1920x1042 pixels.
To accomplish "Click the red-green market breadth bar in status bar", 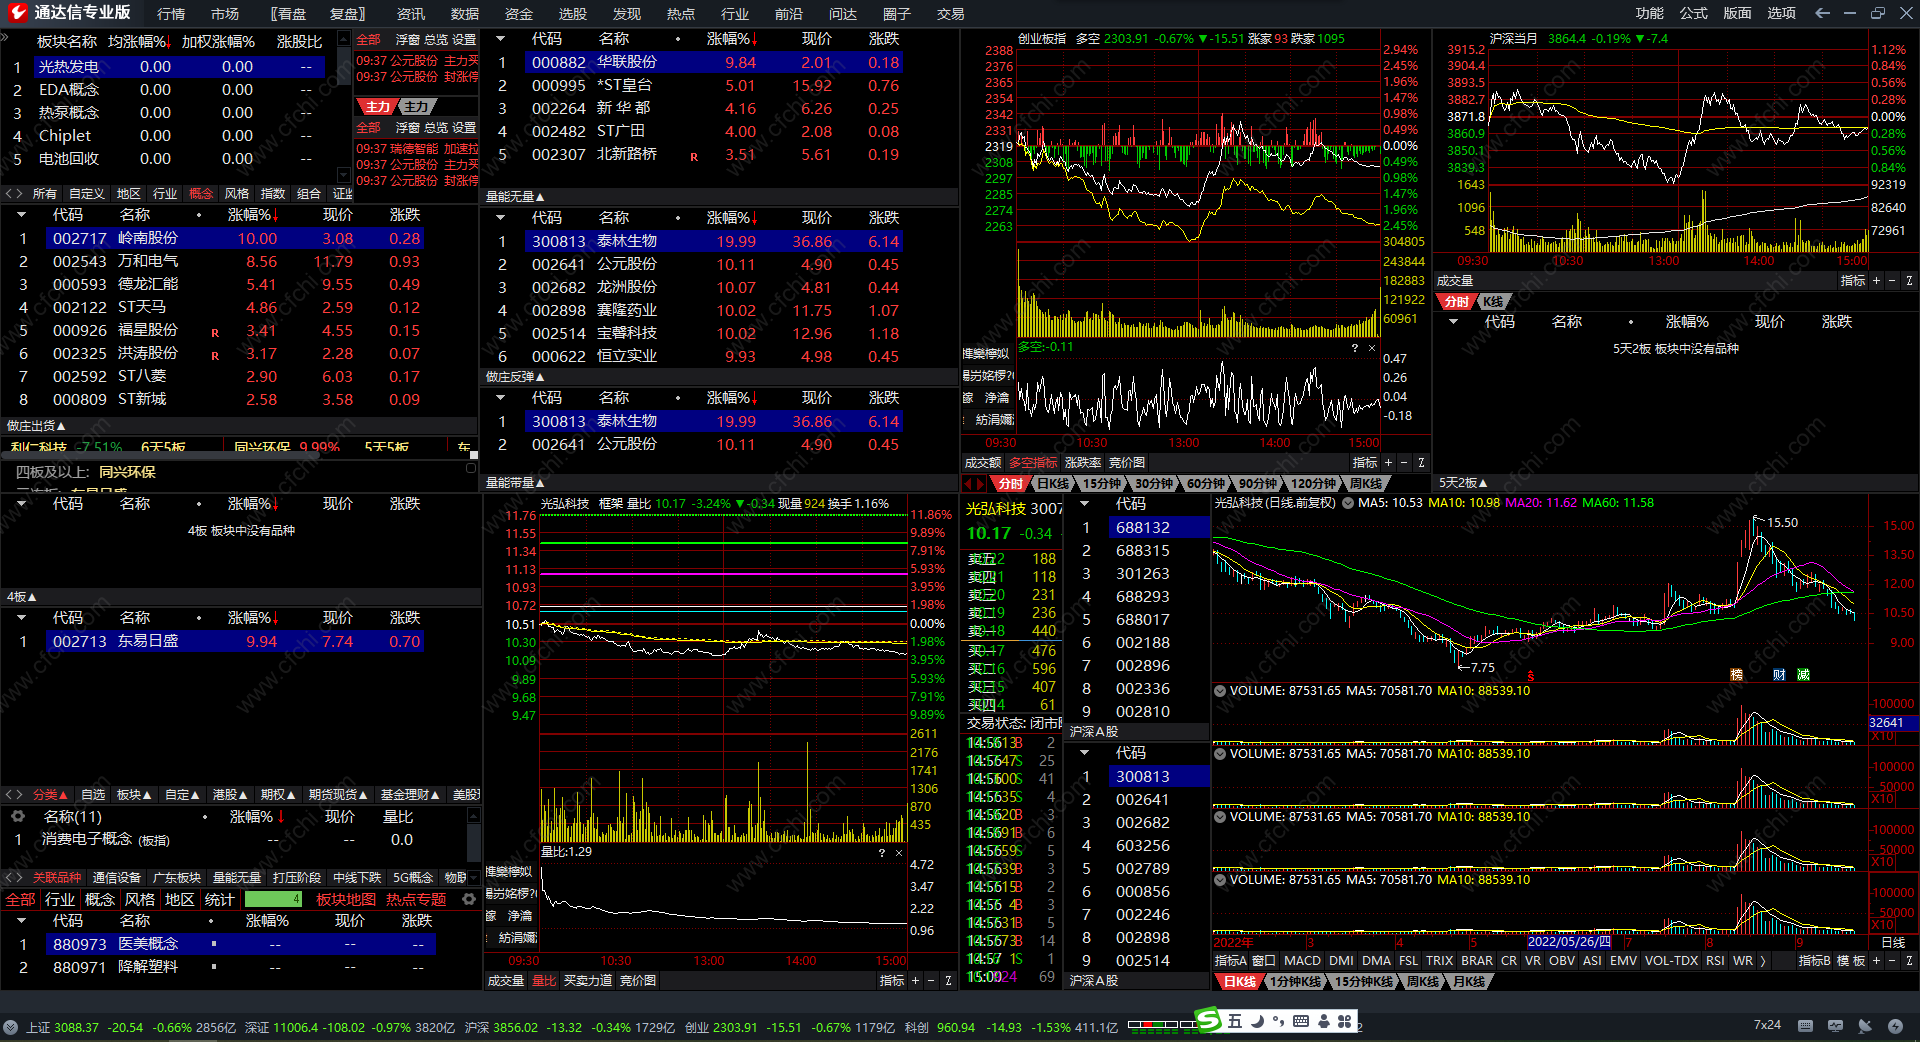I will pos(1161,1025).
